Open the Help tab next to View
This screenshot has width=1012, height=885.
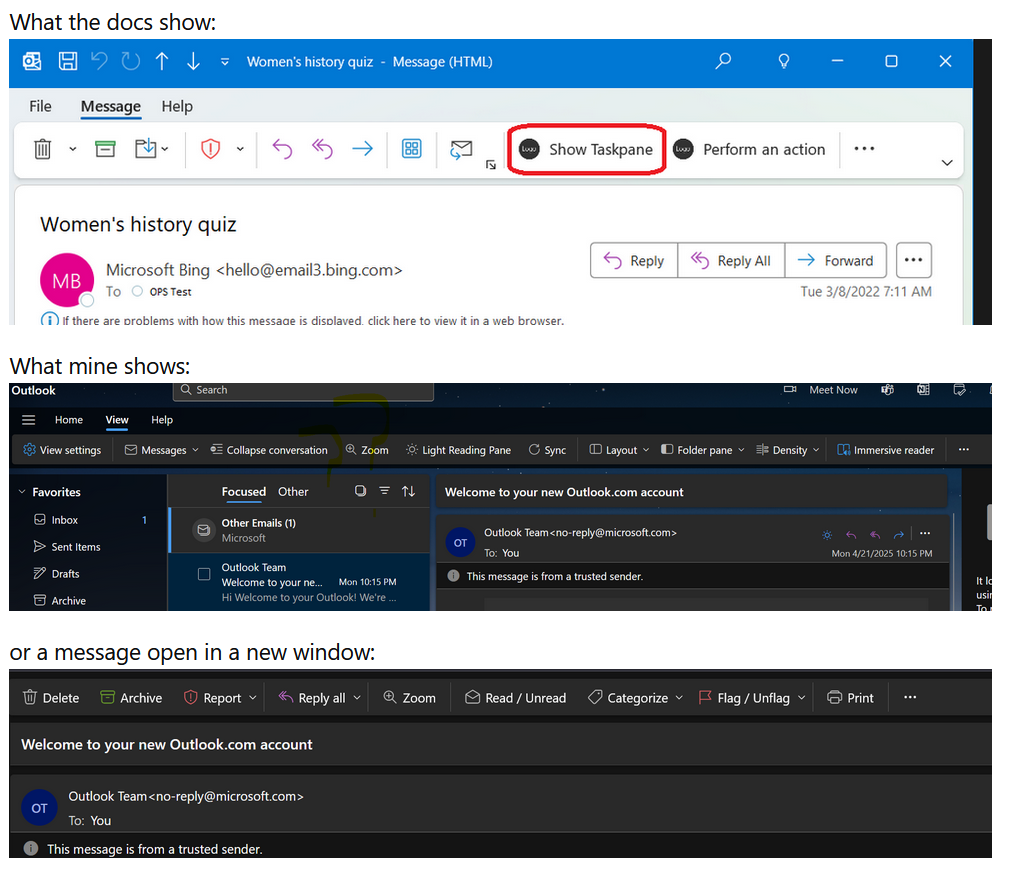[x=162, y=420]
